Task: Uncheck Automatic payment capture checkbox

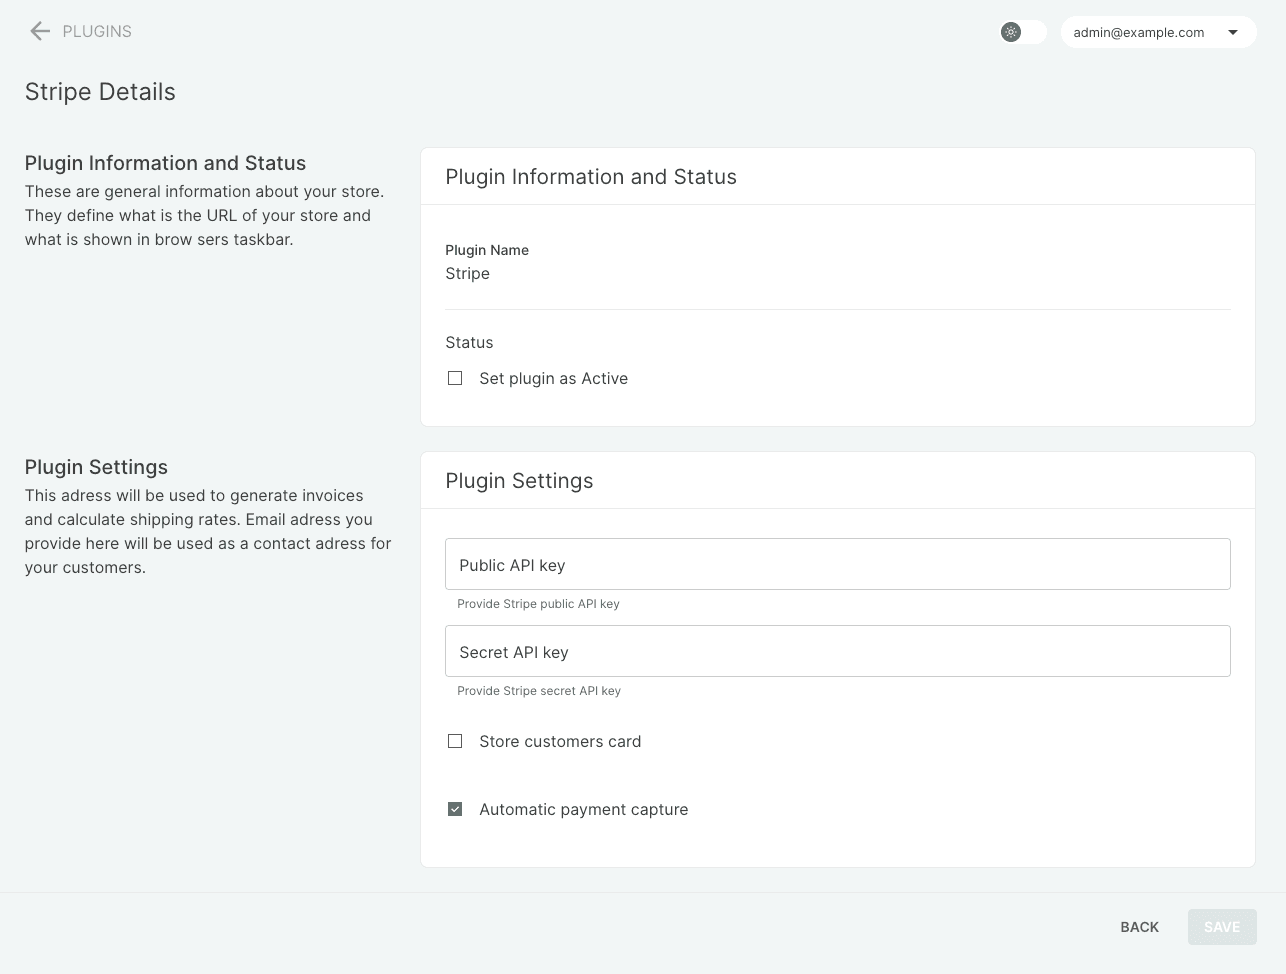Action: tap(455, 809)
